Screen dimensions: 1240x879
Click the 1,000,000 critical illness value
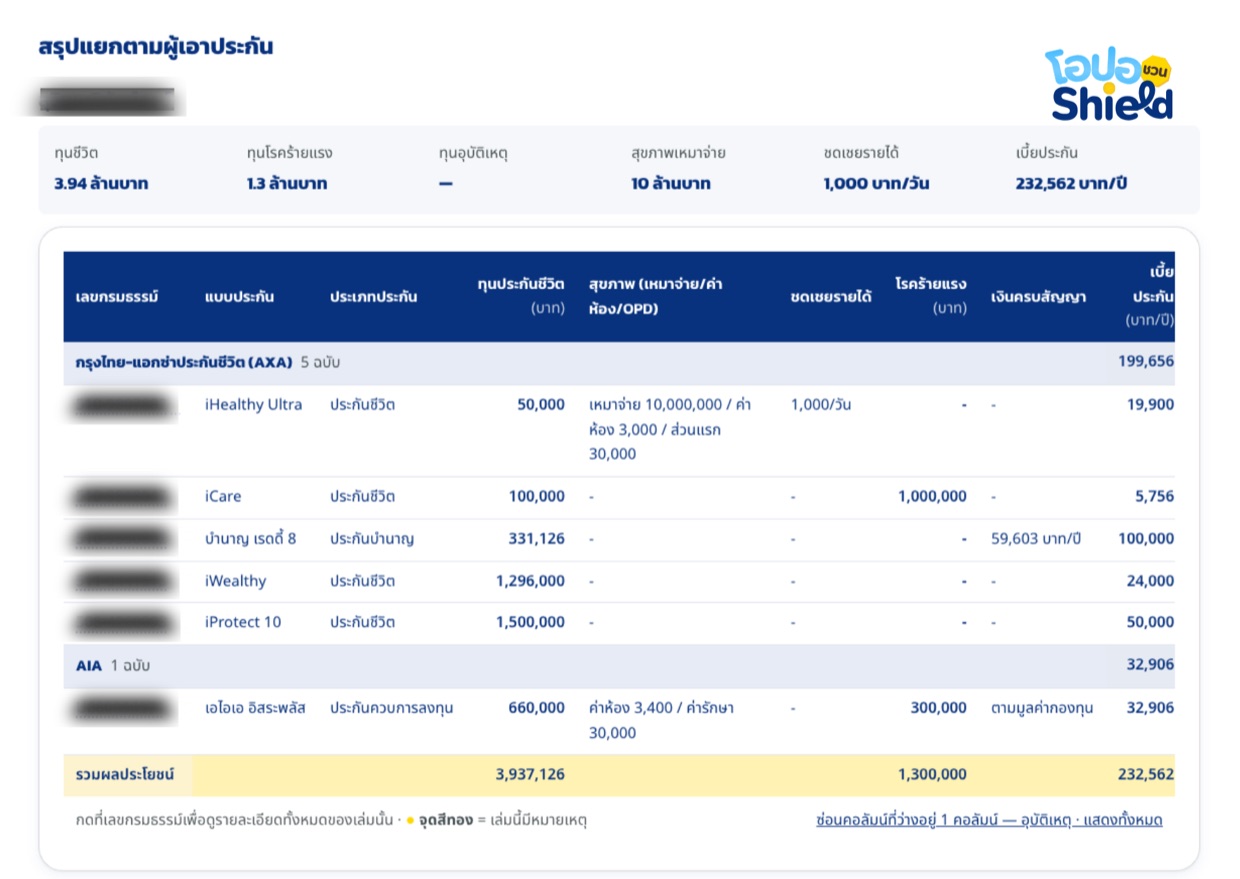point(933,497)
